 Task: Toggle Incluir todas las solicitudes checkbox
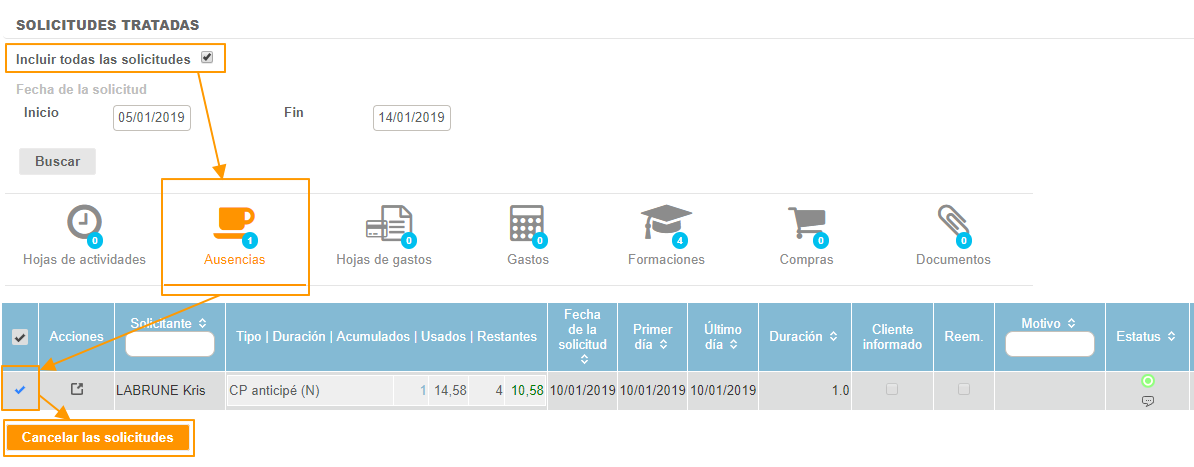point(207,58)
